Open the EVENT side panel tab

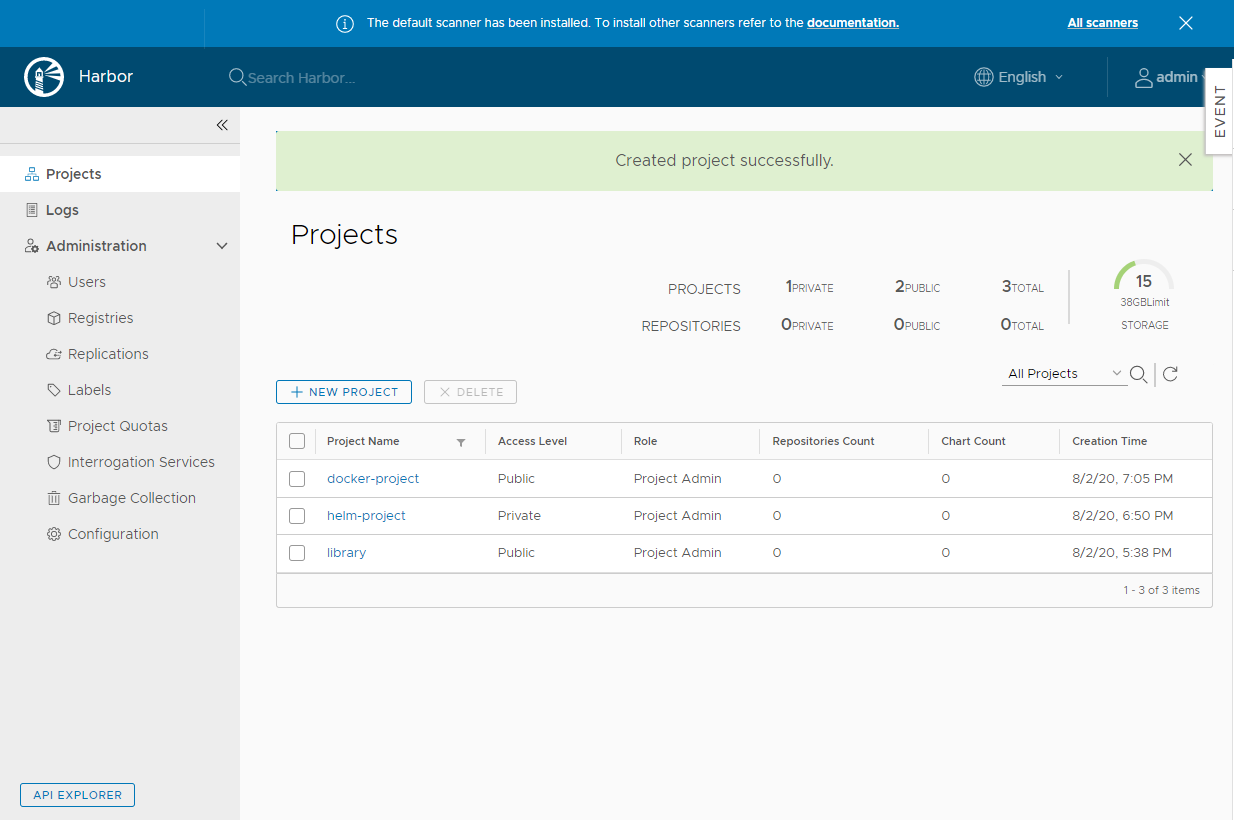1219,111
